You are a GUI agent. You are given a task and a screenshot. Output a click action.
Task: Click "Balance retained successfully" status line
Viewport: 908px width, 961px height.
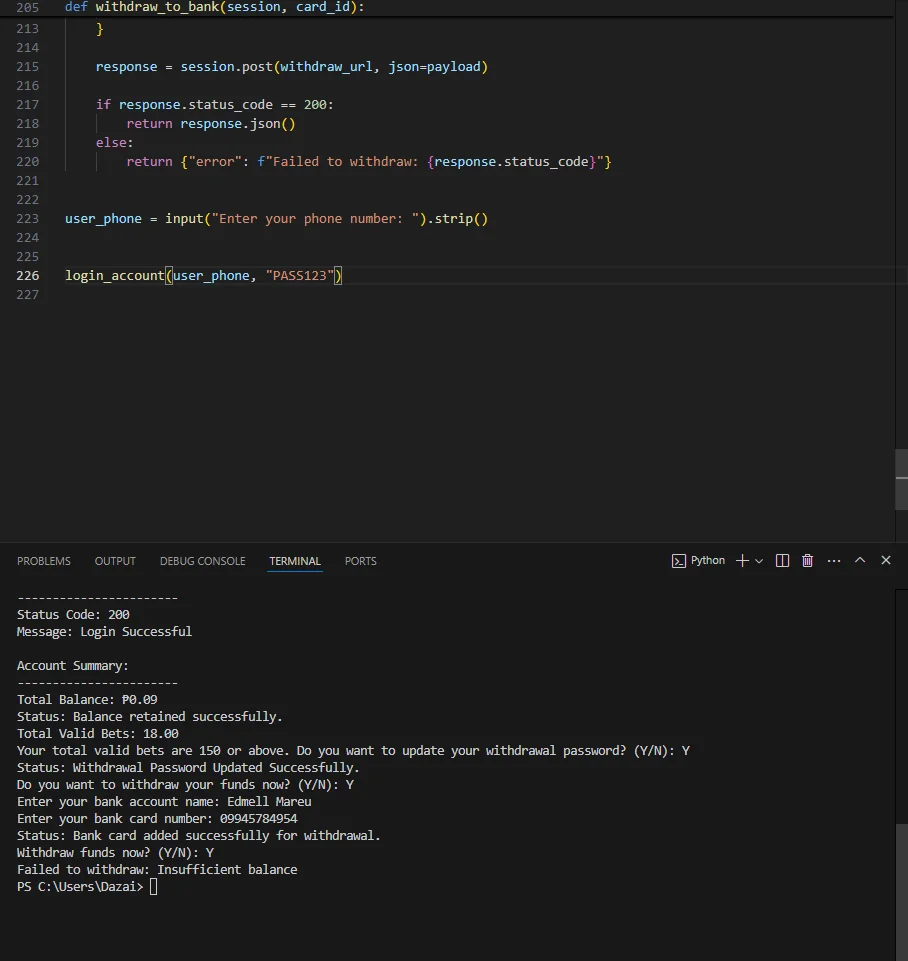[x=149, y=716]
